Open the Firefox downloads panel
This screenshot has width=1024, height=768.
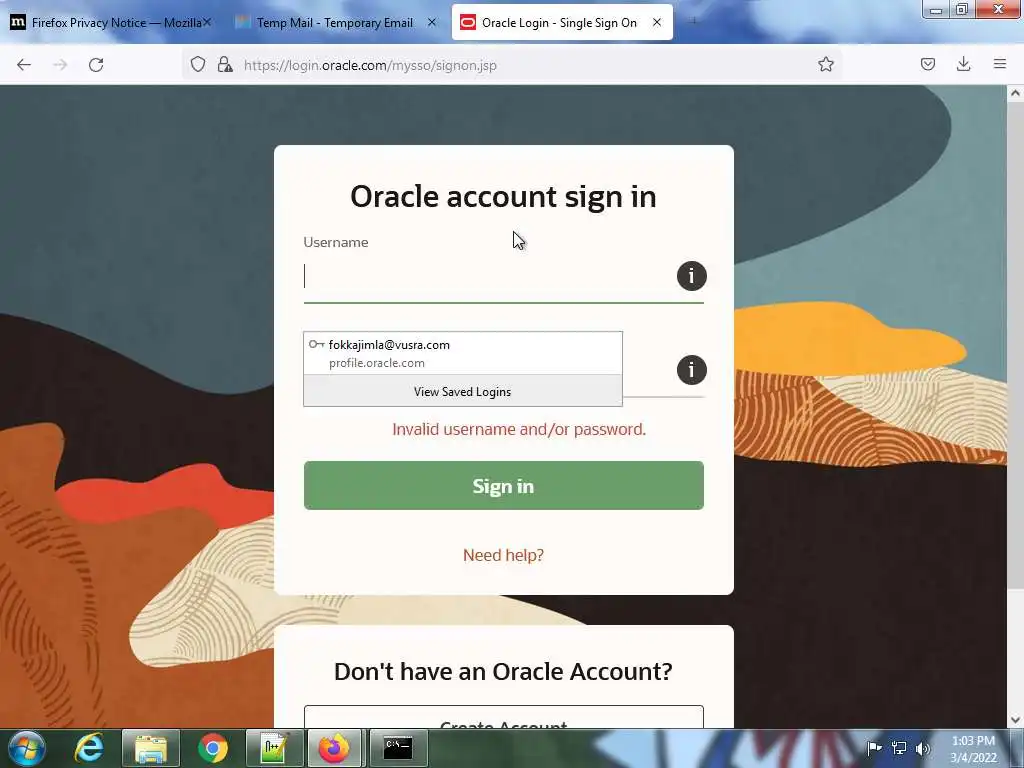tap(963, 64)
